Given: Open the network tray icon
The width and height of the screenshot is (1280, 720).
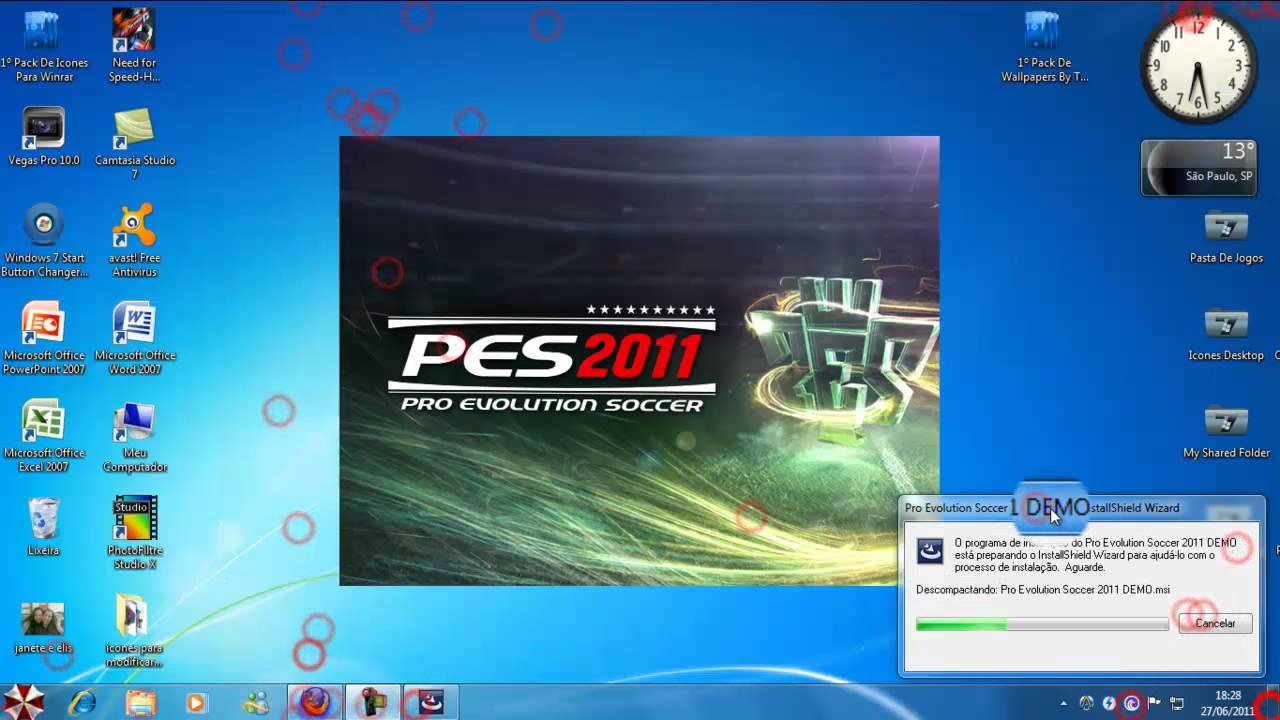Looking at the screenshot, I should 1177,703.
